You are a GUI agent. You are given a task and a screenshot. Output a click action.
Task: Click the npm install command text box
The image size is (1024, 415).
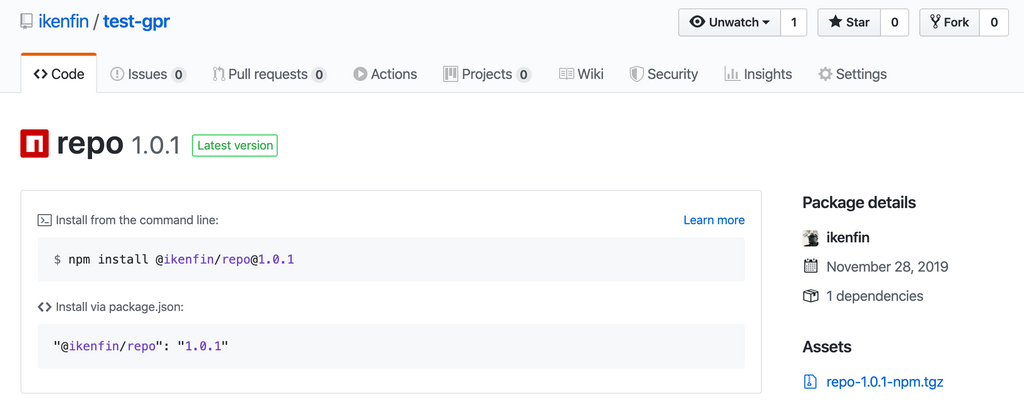[x=391, y=259]
